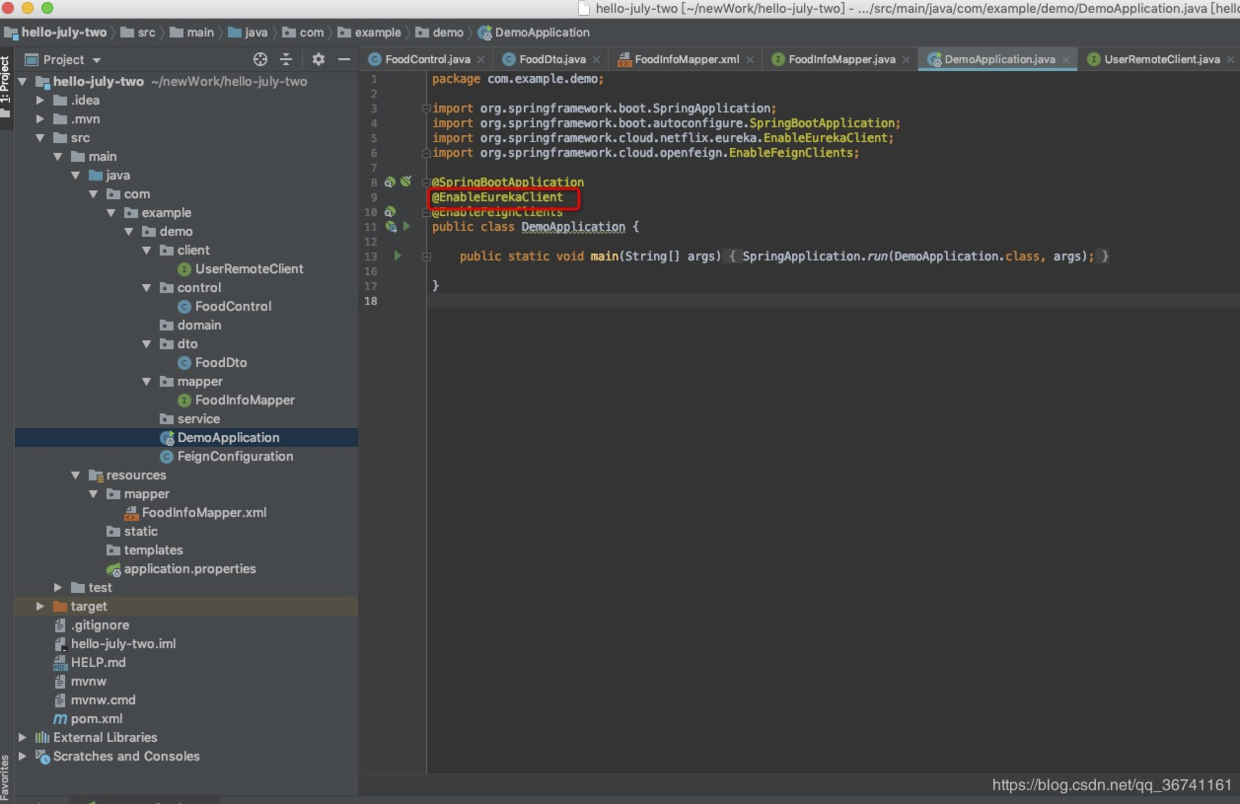Viewport: 1240px width, 804px height.
Task: Switch to the FoodDto.java tab
Action: click(552, 59)
